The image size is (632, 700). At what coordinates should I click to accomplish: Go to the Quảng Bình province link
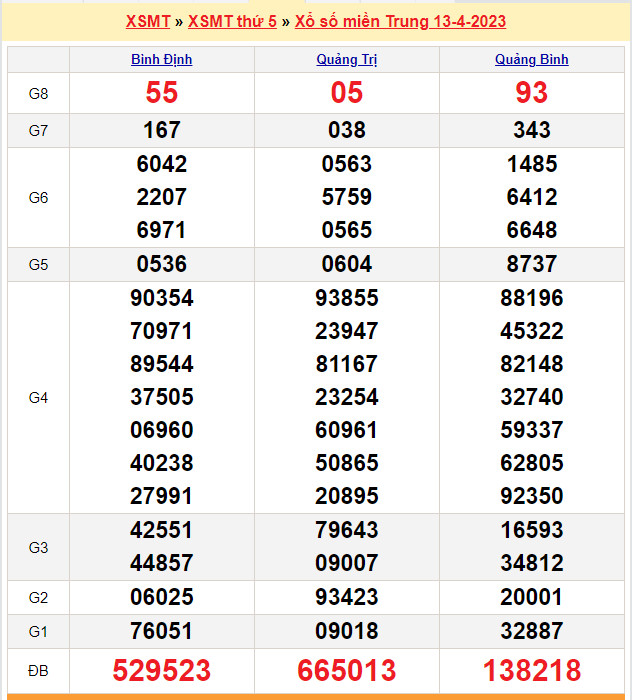coord(532,59)
